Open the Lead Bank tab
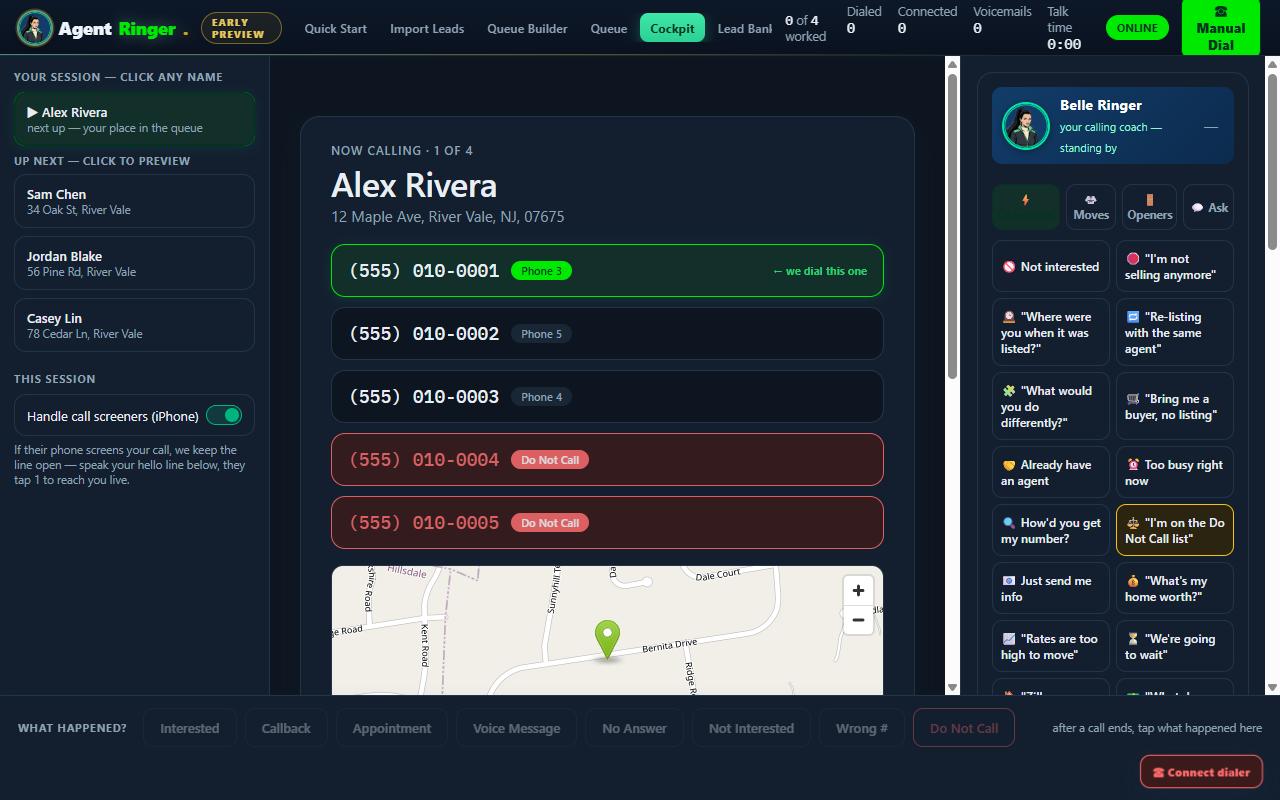 pyautogui.click(x=744, y=28)
